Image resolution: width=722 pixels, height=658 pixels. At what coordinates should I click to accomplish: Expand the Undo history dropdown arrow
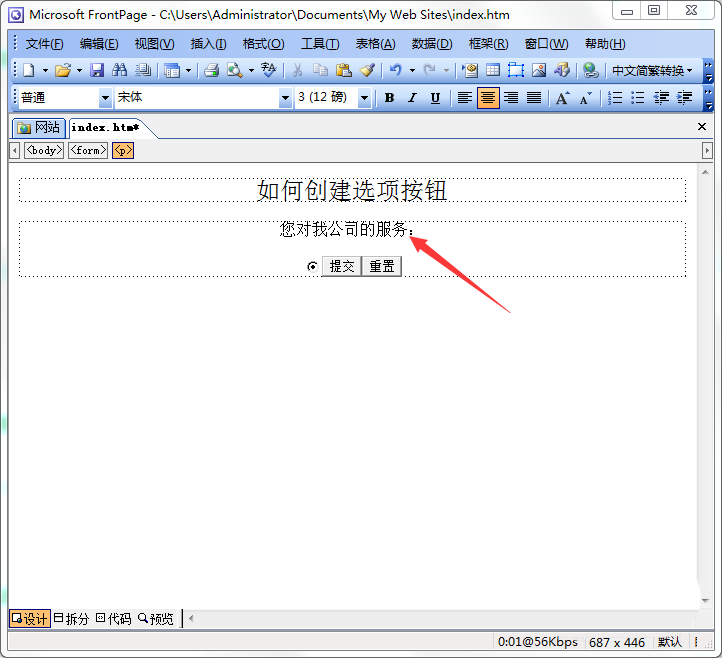pos(412,70)
